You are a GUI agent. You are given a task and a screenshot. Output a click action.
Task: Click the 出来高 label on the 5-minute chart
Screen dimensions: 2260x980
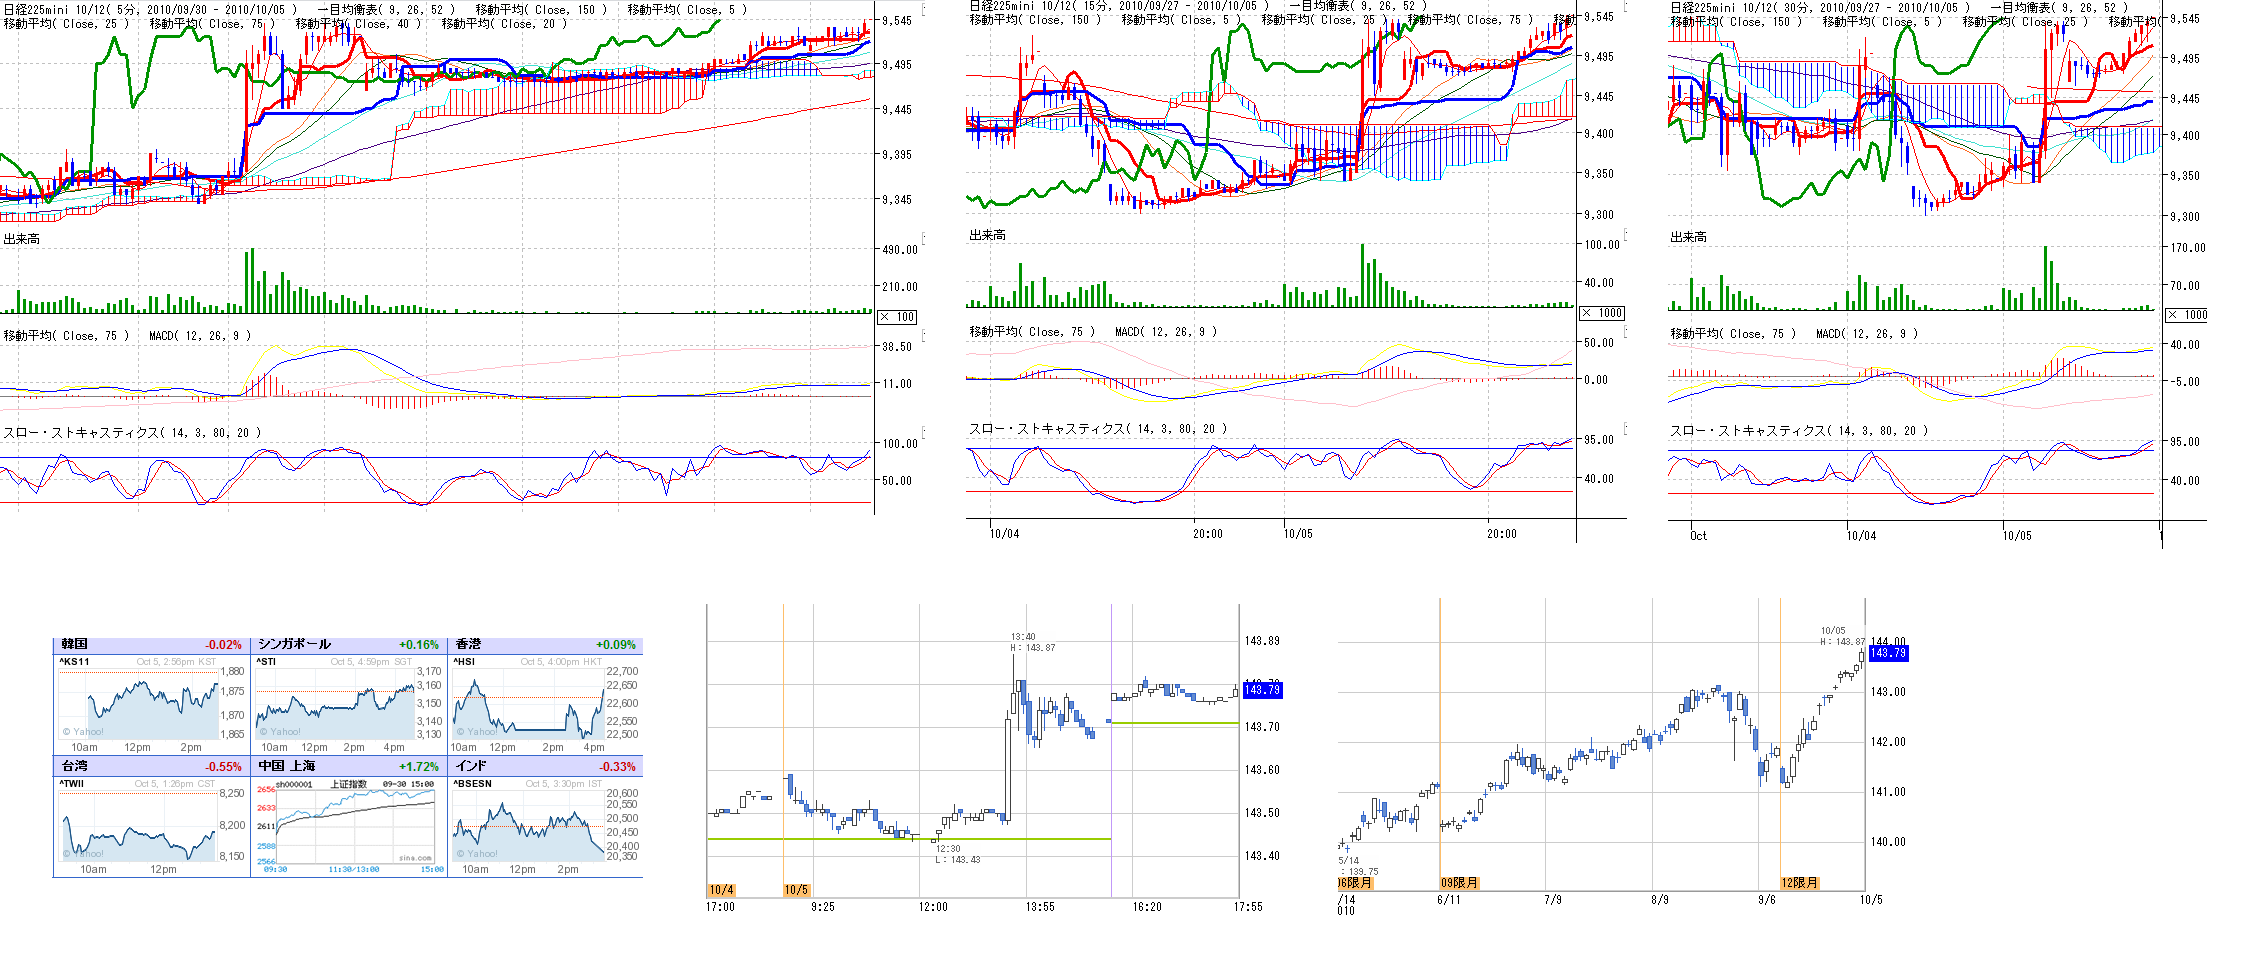point(22,239)
